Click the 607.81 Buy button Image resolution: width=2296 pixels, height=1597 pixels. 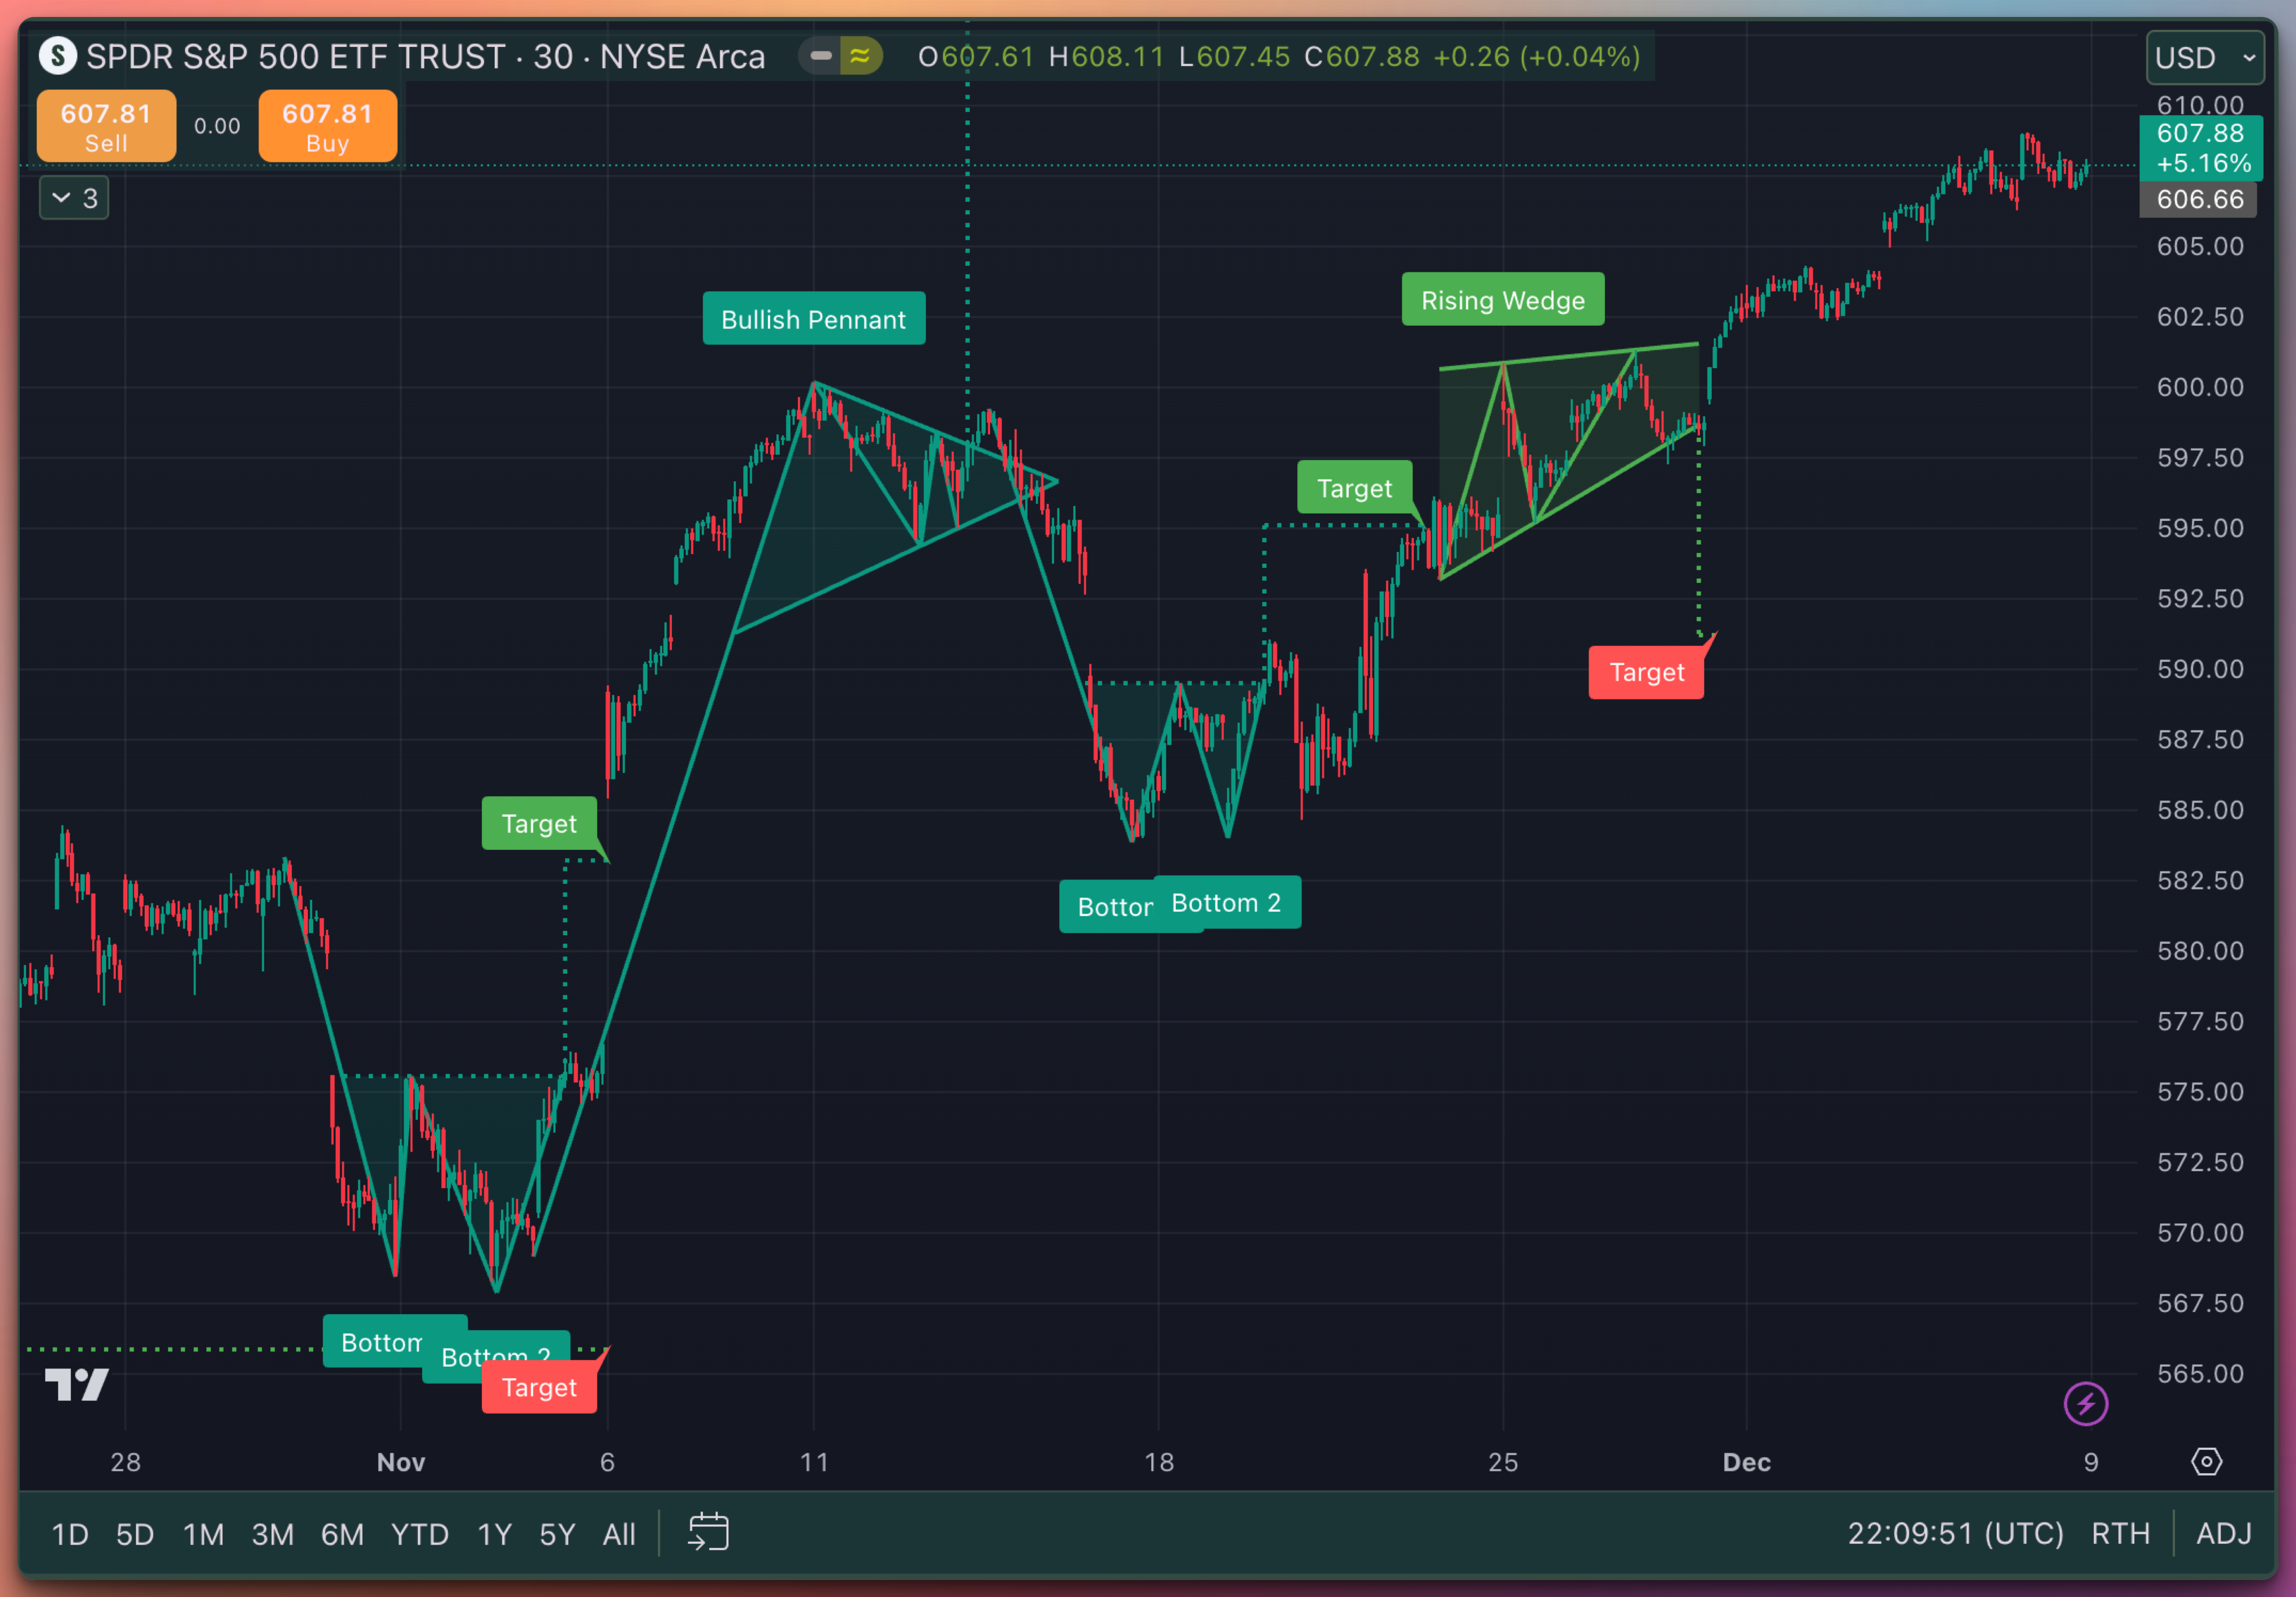click(327, 126)
